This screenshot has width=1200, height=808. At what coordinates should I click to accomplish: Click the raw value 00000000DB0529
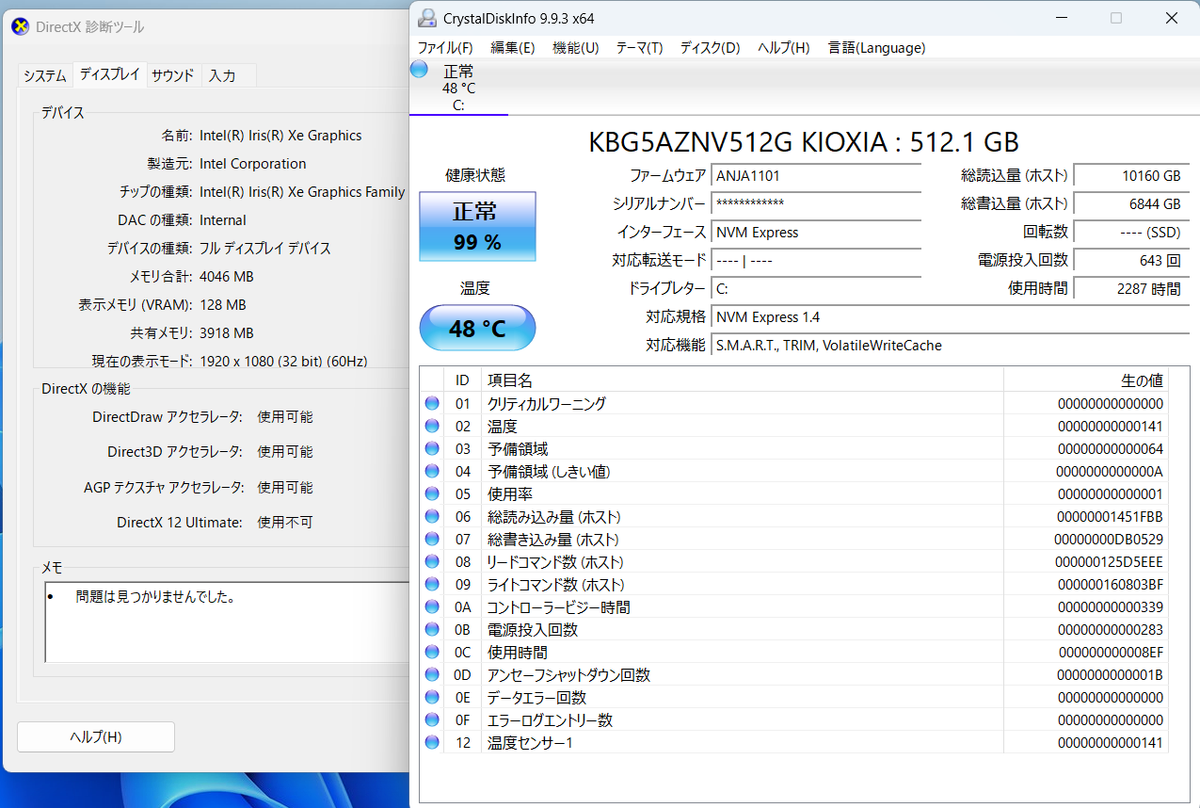coord(1110,539)
